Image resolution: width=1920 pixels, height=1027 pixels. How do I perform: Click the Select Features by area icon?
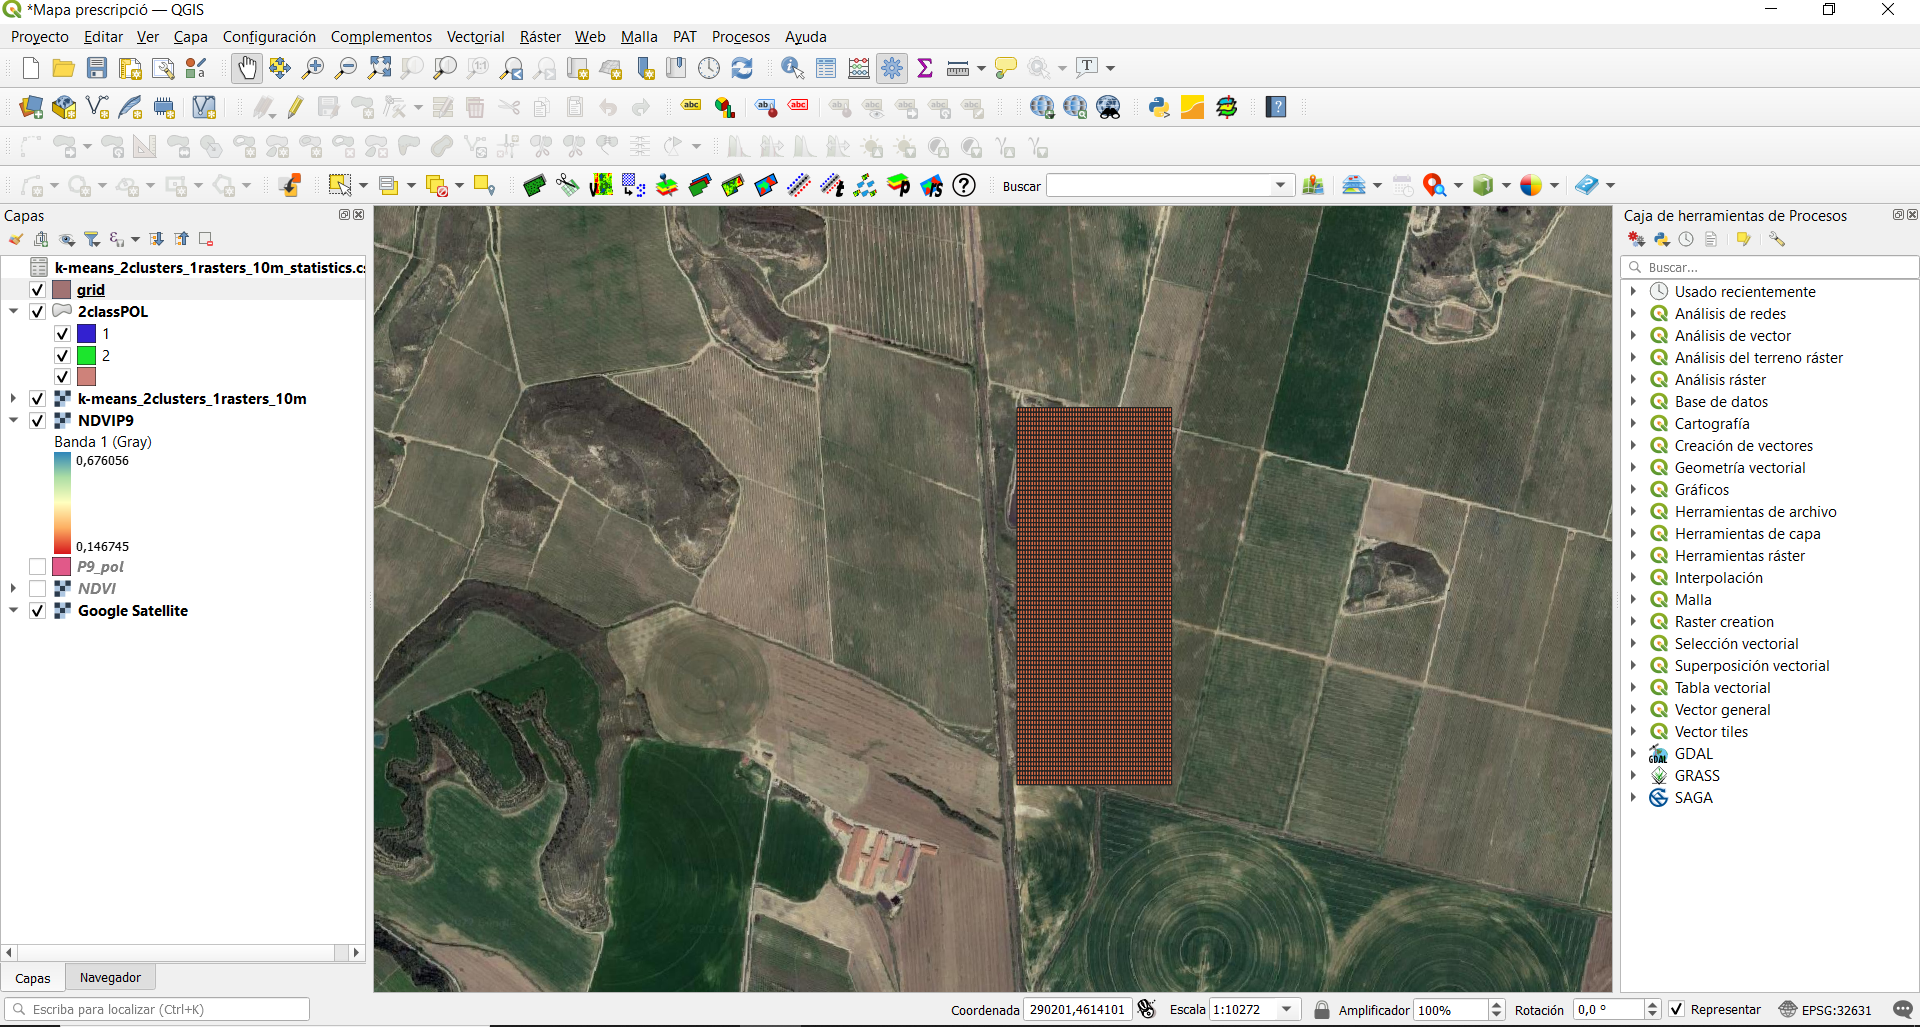[340, 185]
